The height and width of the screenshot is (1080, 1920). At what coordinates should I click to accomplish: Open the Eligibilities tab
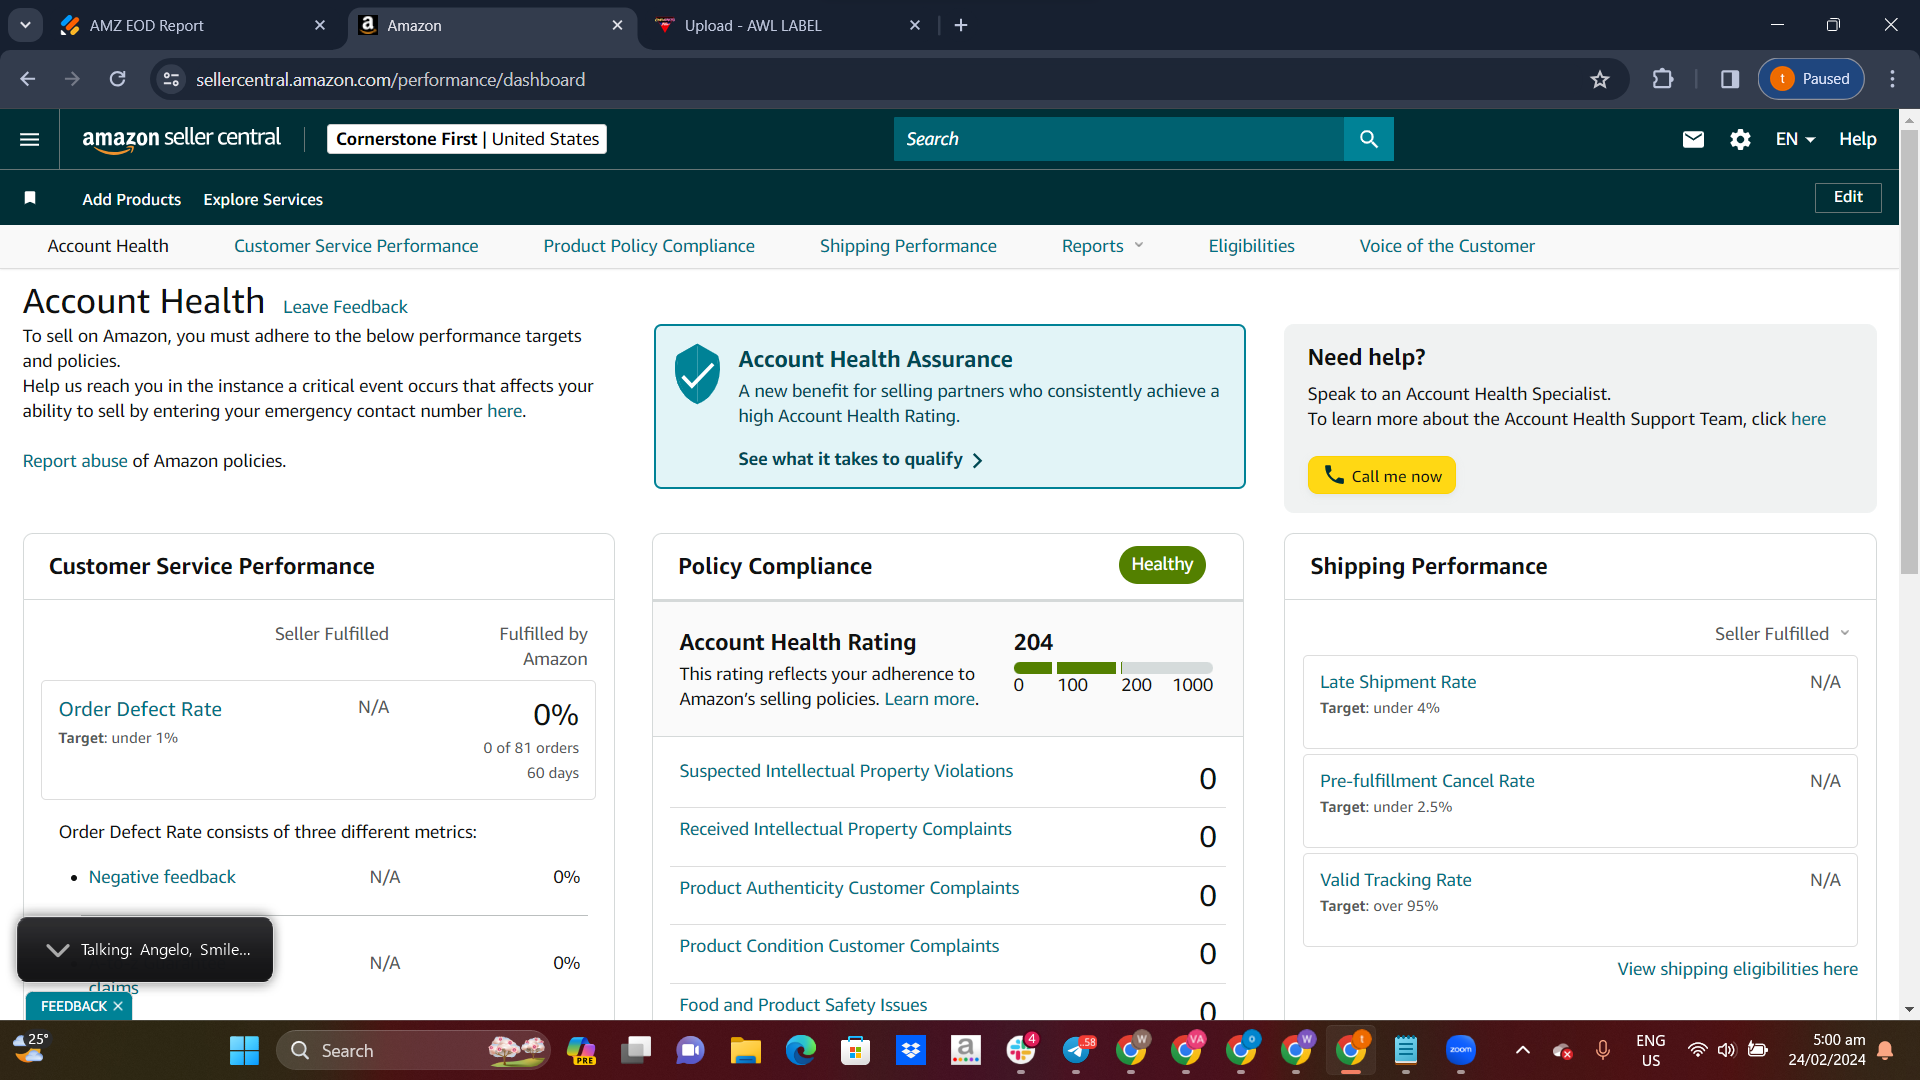point(1251,246)
